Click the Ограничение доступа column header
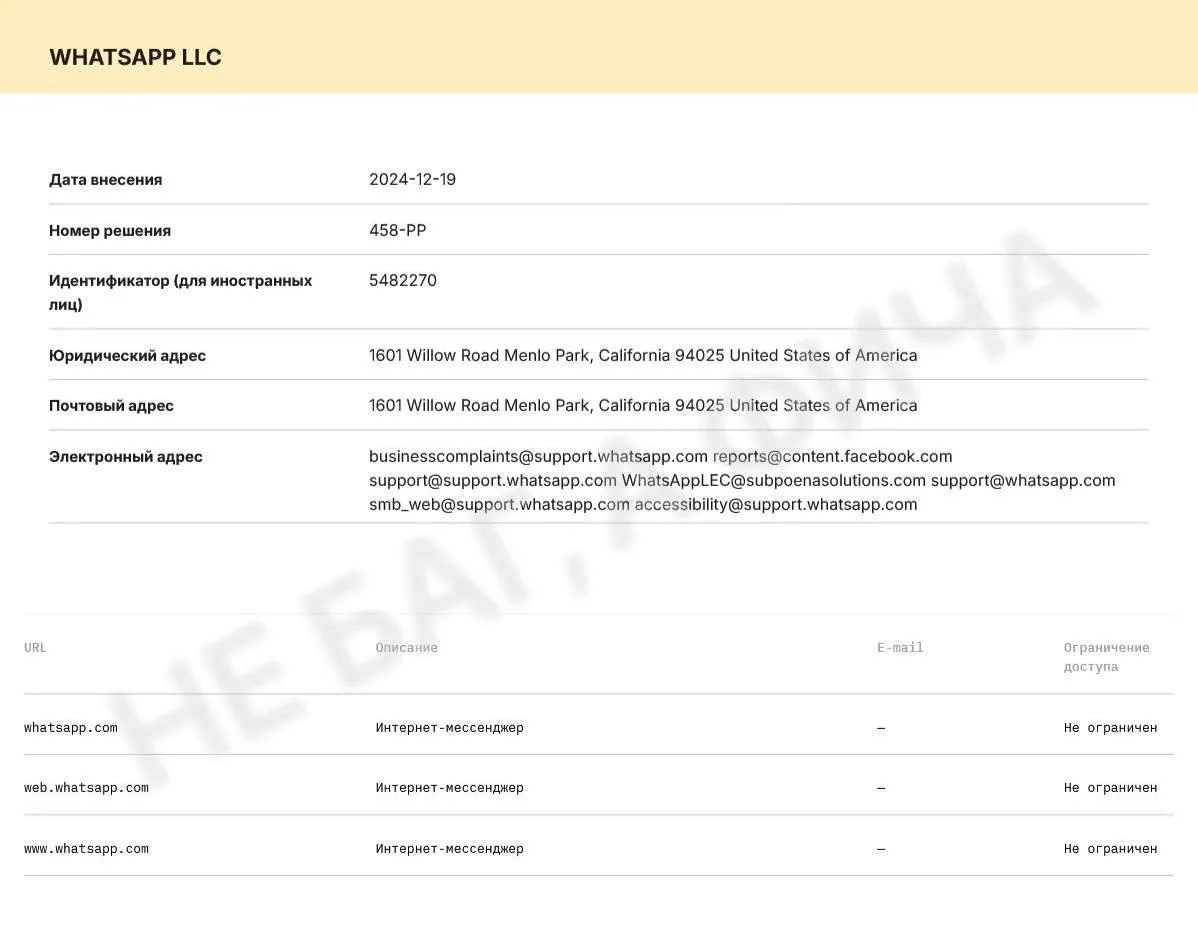Image resolution: width=1198 pixels, height=948 pixels. coord(1106,657)
